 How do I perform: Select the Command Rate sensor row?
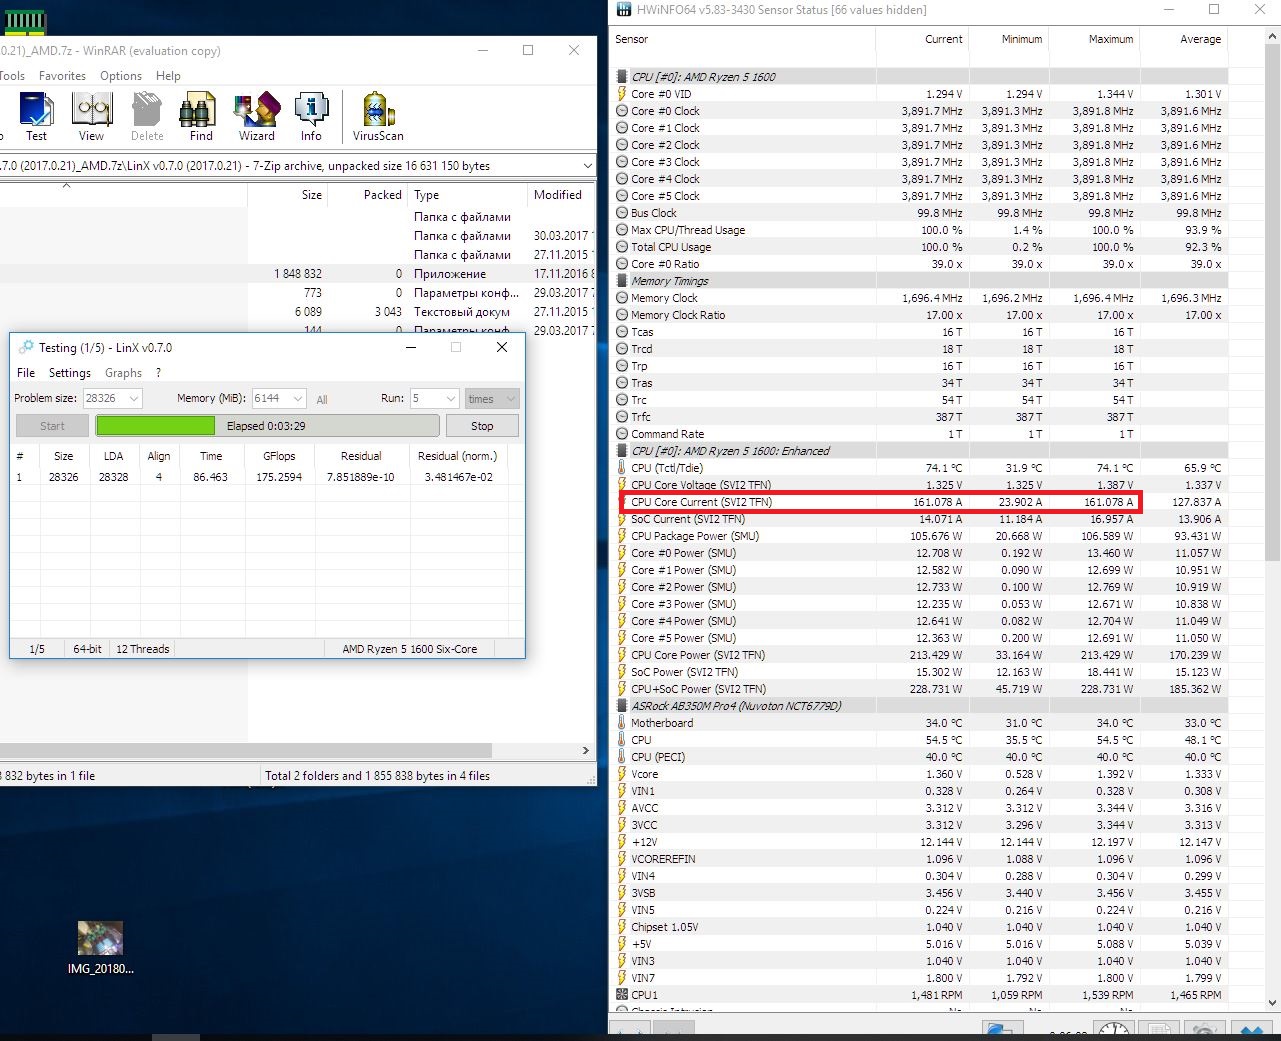(x=920, y=434)
